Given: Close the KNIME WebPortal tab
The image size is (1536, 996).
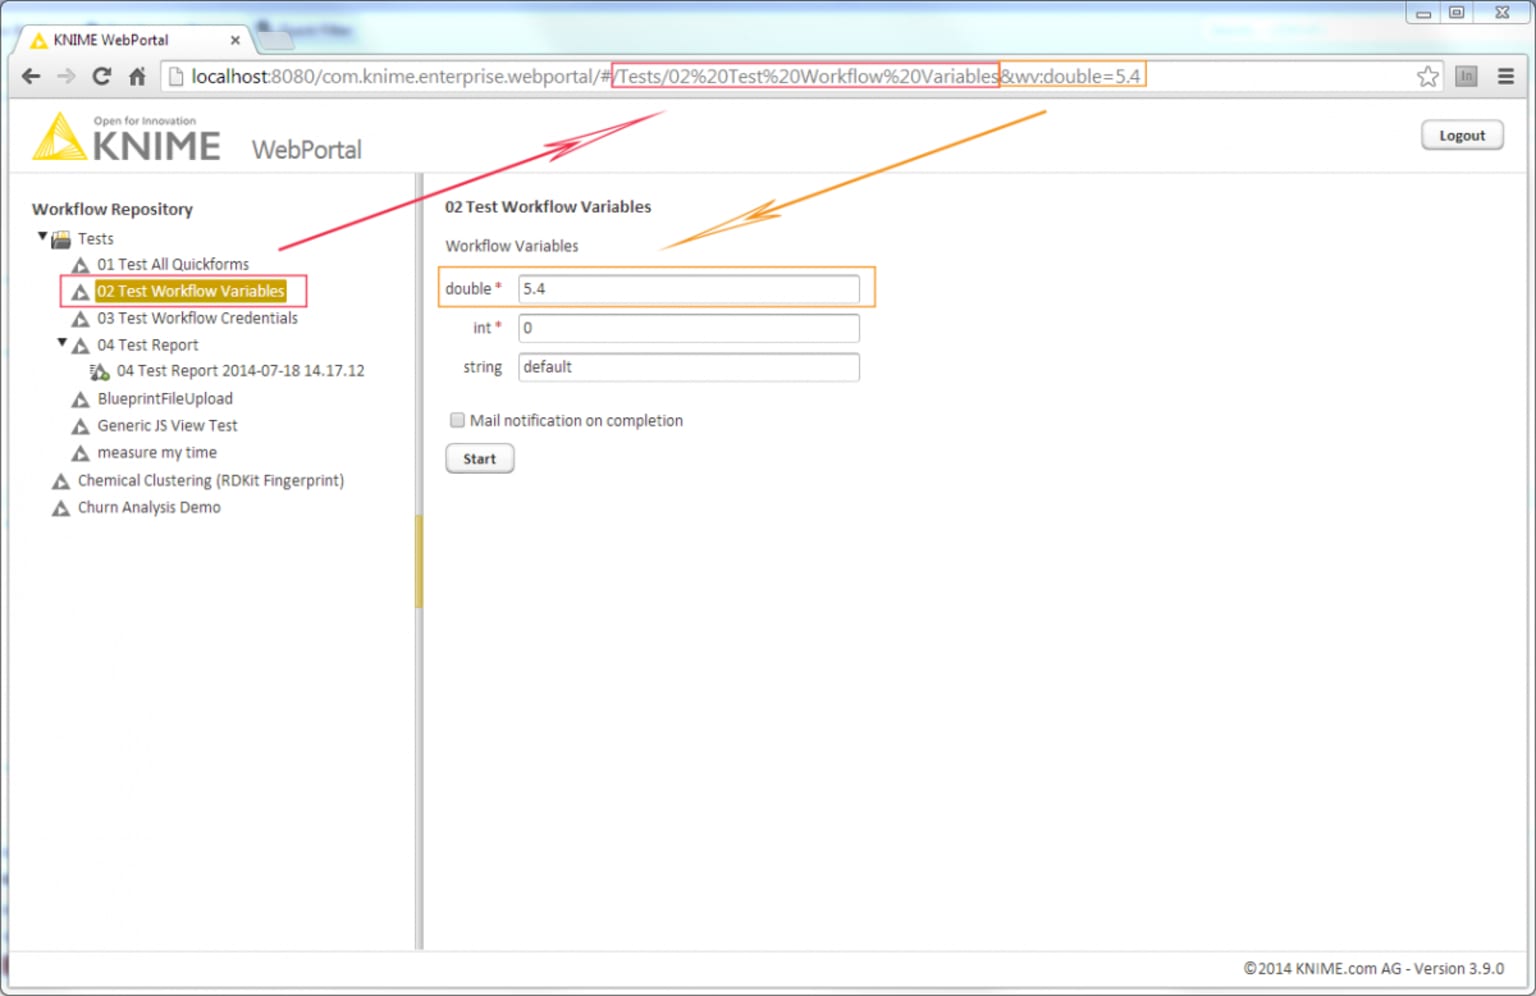Looking at the screenshot, I should point(235,40).
